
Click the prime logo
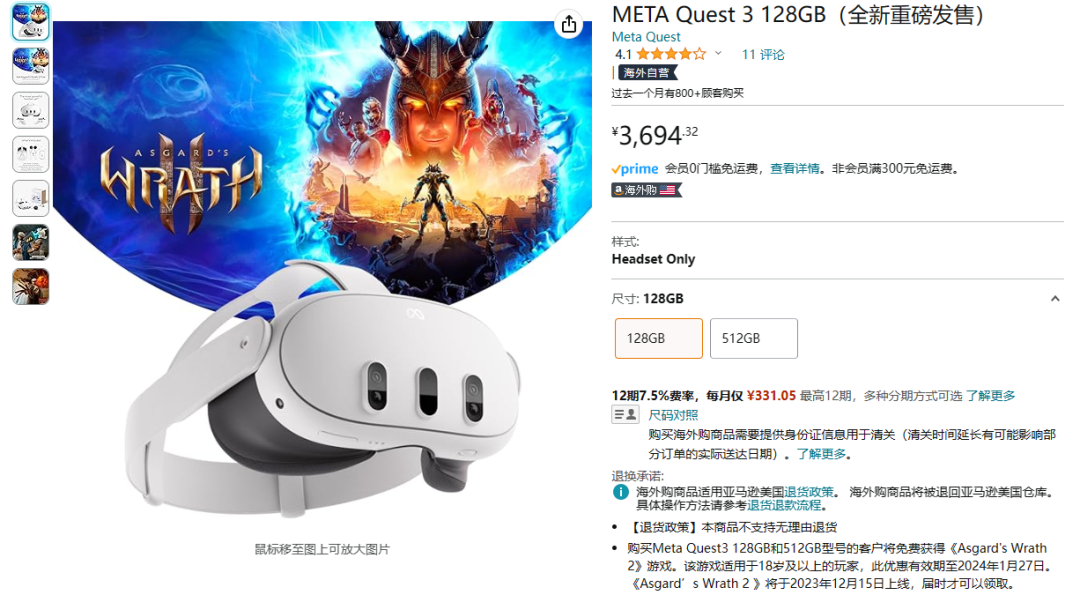(x=635, y=169)
